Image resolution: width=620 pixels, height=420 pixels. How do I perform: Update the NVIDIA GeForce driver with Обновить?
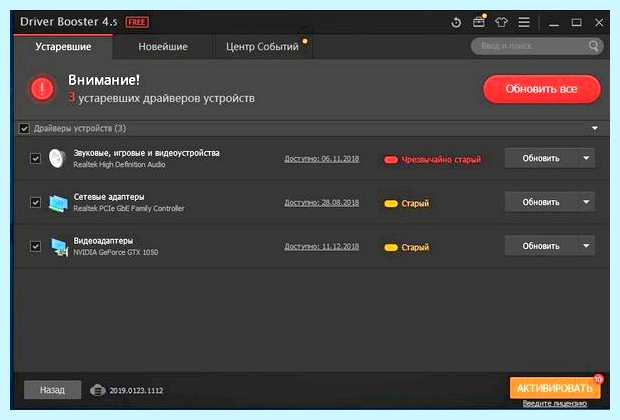541,246
